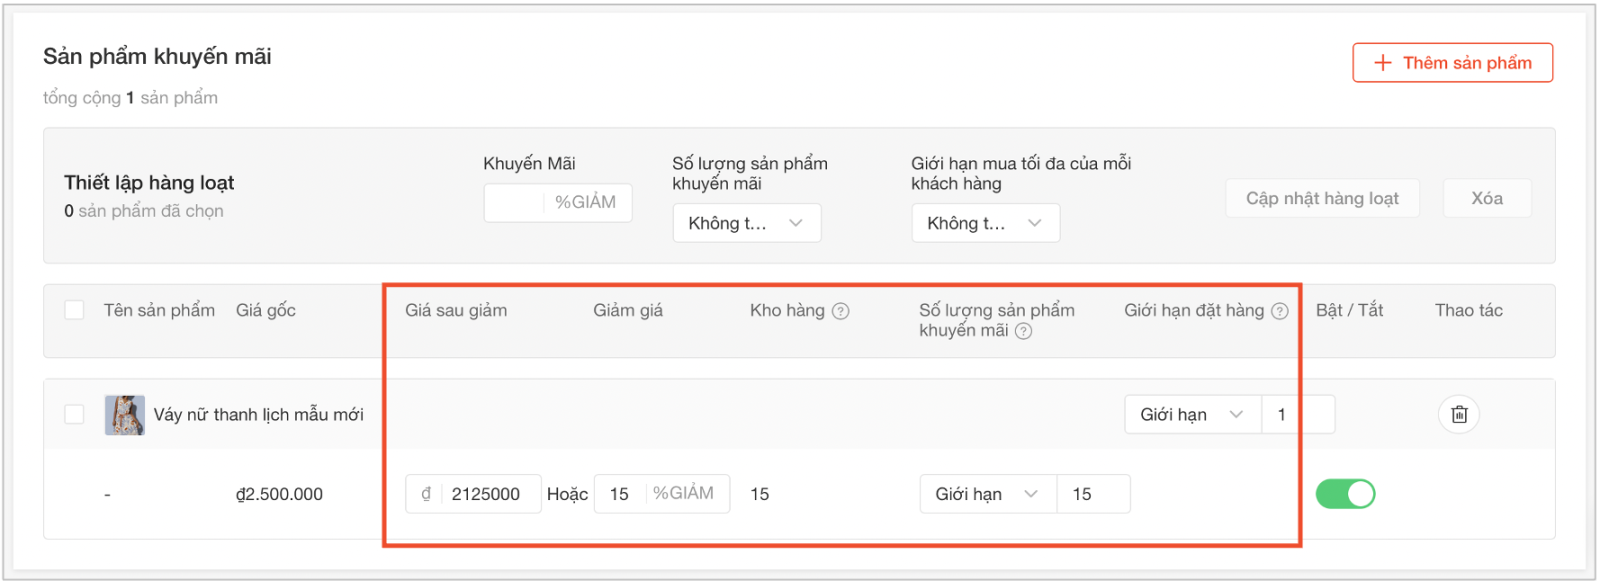Click the trash delete icon for the product

1459,414
